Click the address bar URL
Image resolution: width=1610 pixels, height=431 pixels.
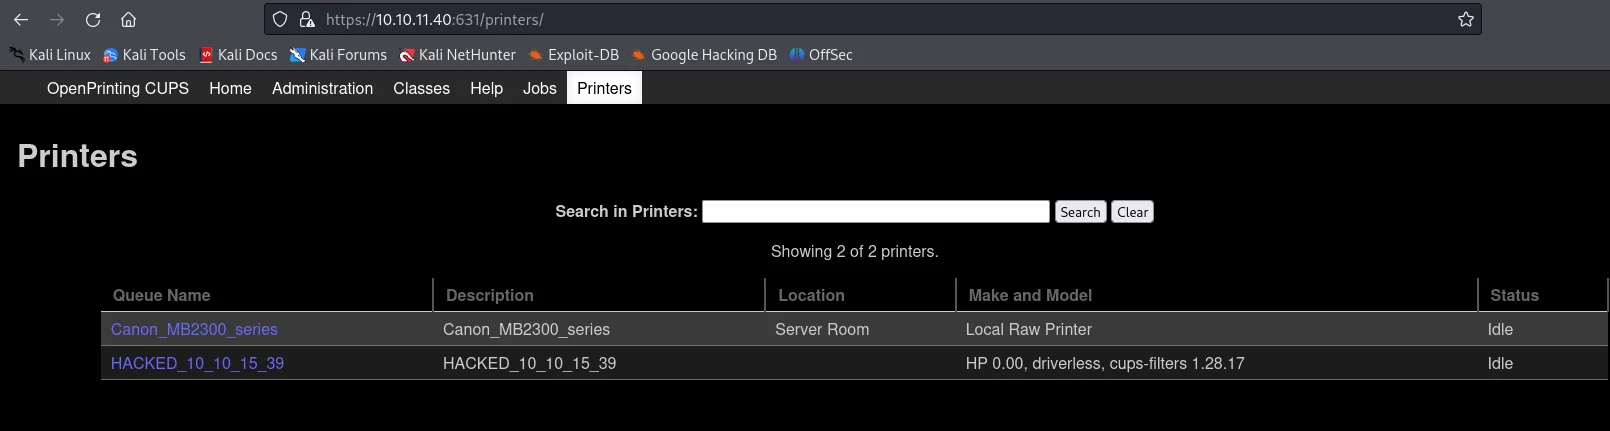click(435, 19)
